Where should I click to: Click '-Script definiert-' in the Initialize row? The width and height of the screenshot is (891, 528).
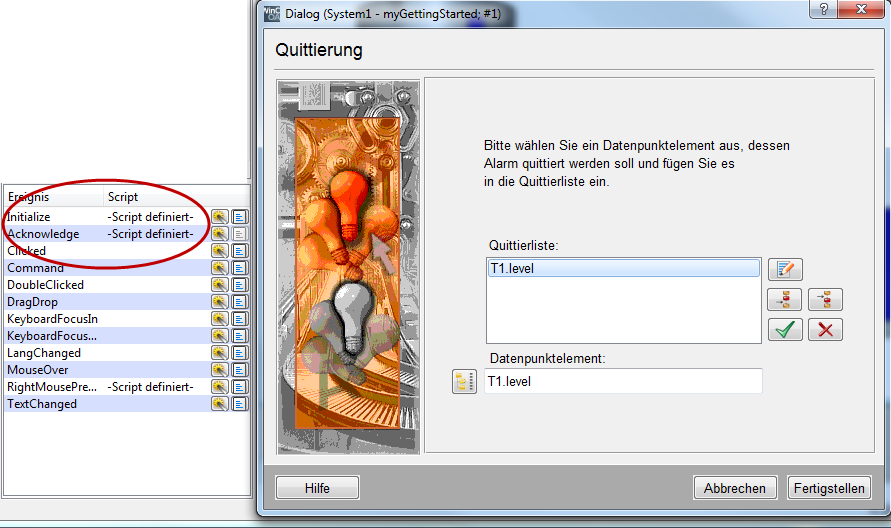point(151,217)
